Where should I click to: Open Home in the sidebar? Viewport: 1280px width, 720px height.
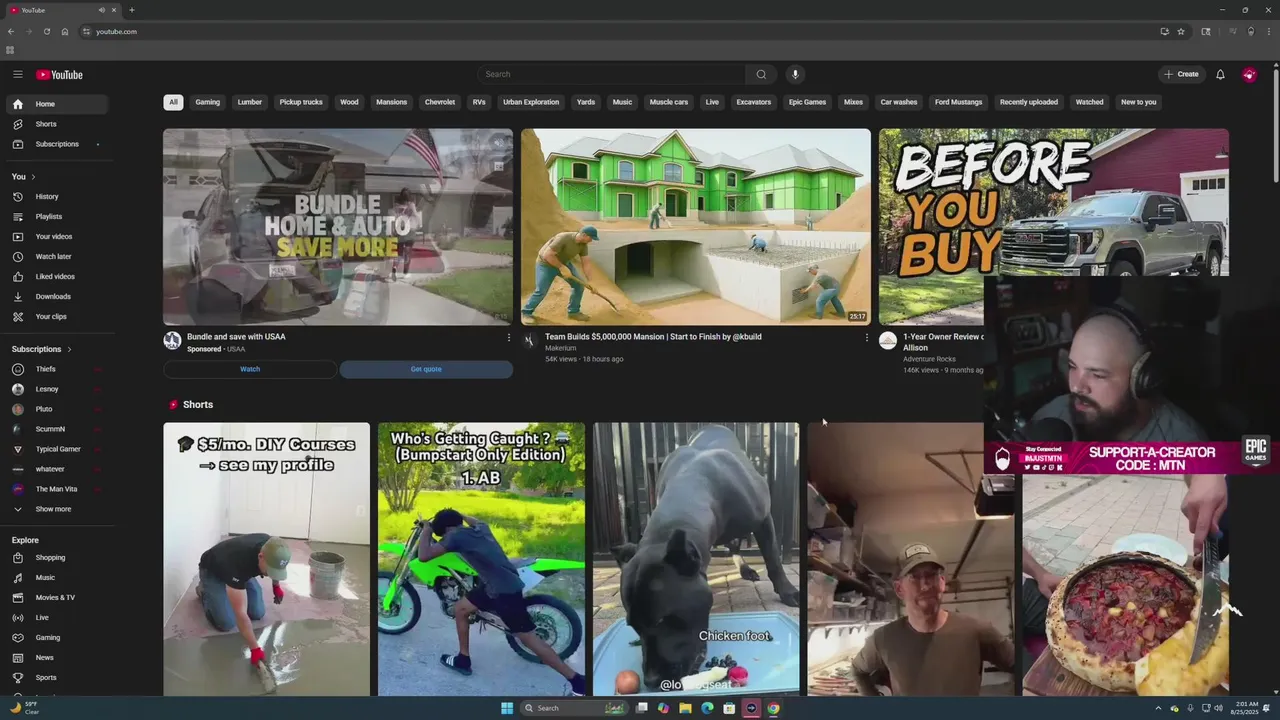pyautogui.click(x=56, y=104)
